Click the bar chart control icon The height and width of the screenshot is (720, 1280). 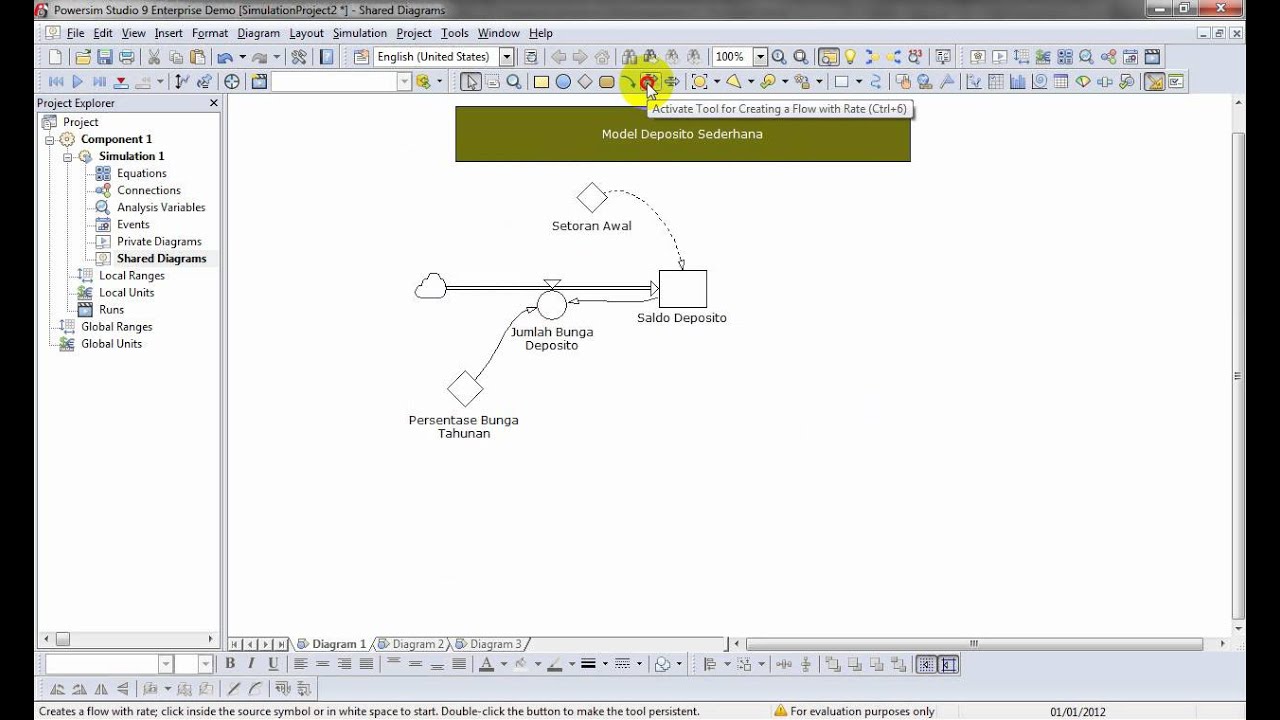click(x=1018, y=82)
